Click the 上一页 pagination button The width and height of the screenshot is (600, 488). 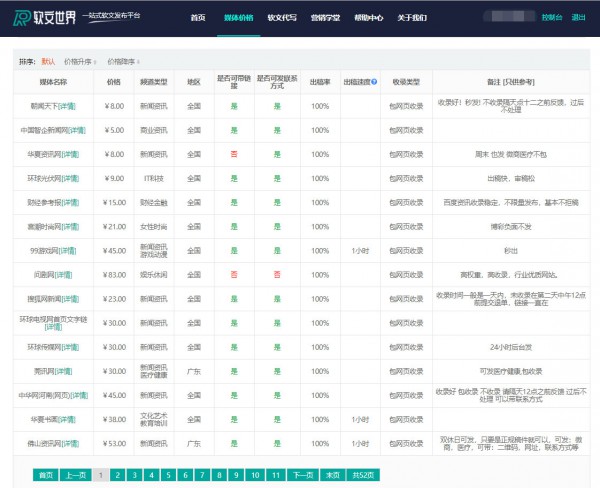(x=74, y=475)
